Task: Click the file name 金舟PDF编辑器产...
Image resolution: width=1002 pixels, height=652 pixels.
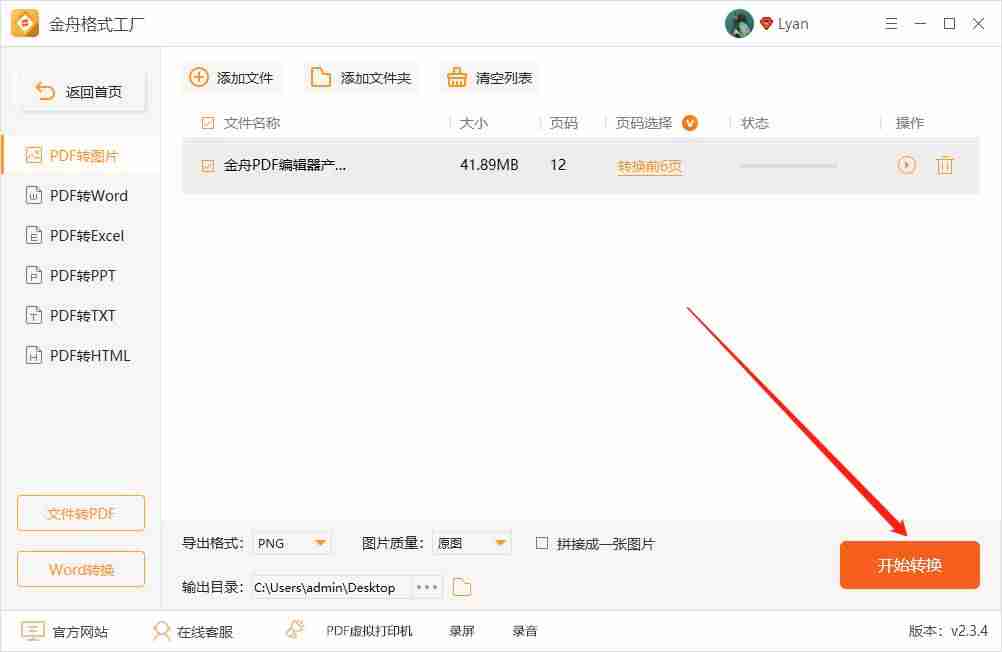Action: click(x=284, y=165)
